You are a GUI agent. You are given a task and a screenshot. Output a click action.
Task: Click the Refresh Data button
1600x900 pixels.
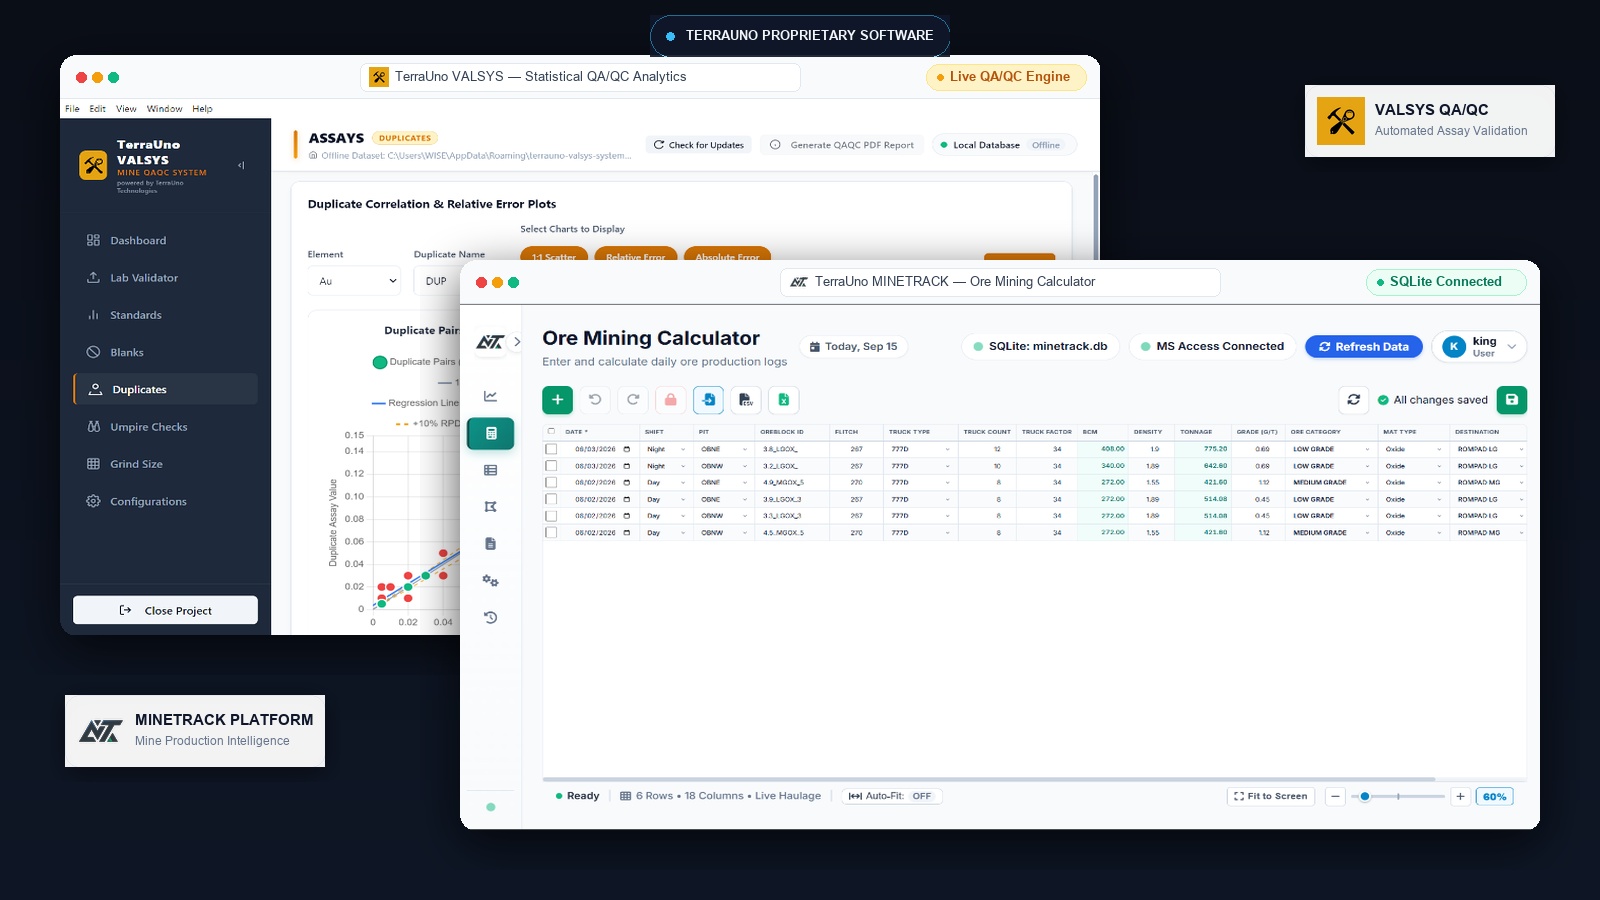[x=1364, y=346]
